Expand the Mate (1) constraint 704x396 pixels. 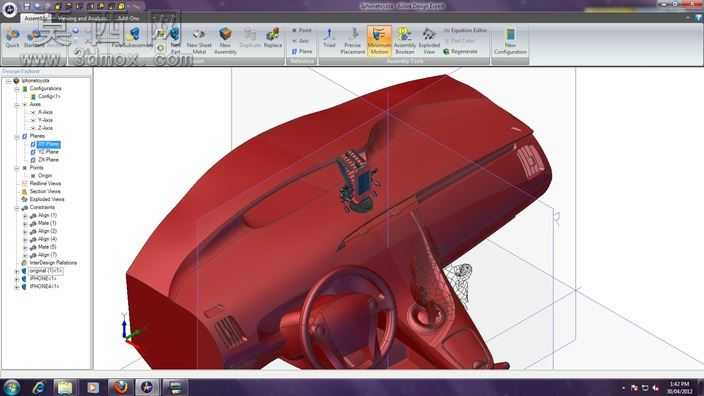(25, 224)
